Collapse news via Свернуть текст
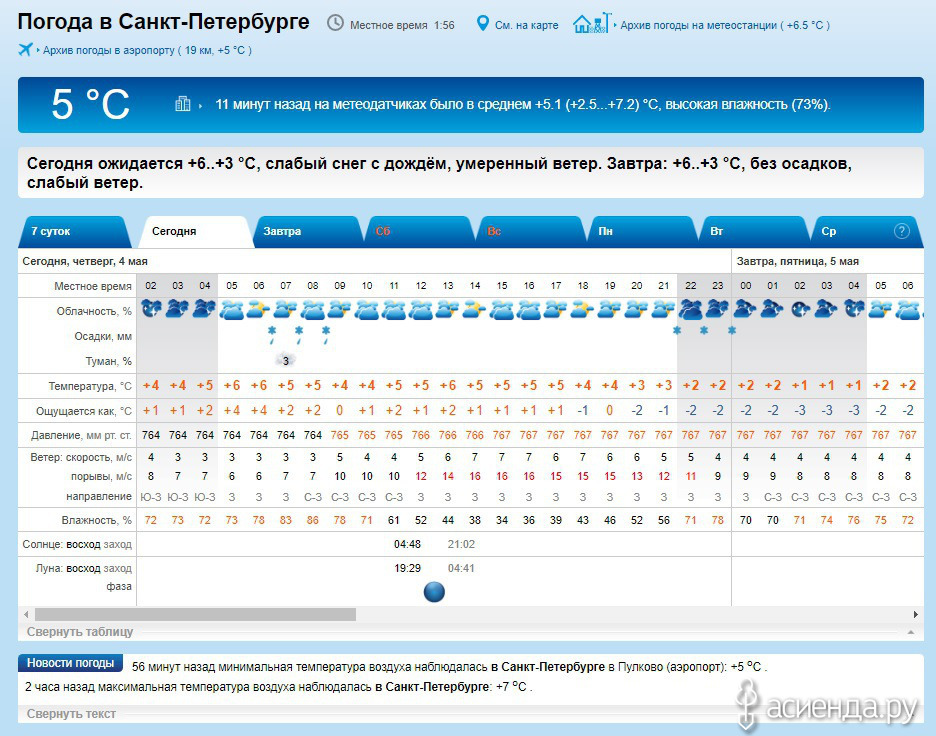 point(71,713)
